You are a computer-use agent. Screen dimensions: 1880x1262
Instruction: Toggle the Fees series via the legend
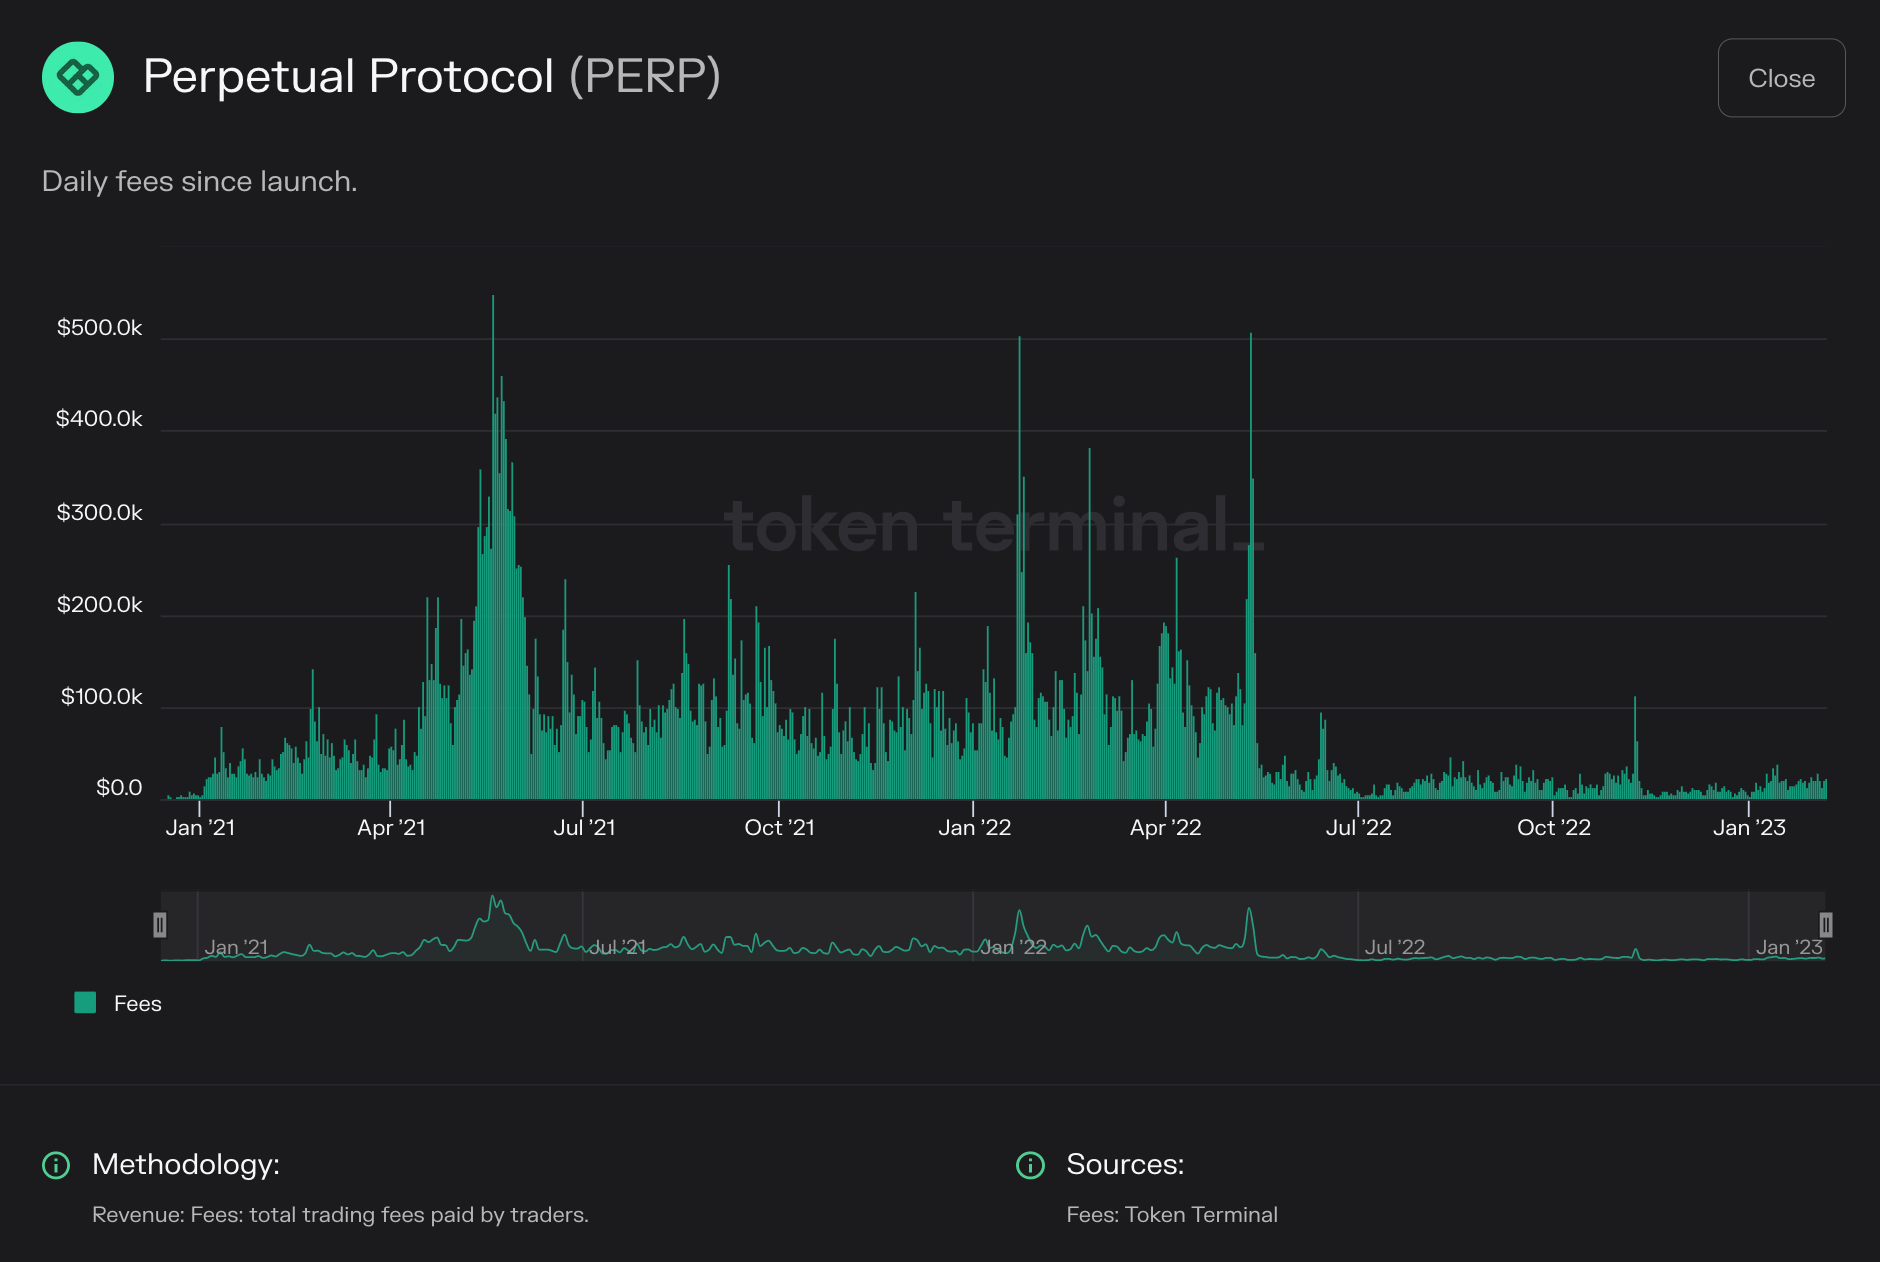138,1003
